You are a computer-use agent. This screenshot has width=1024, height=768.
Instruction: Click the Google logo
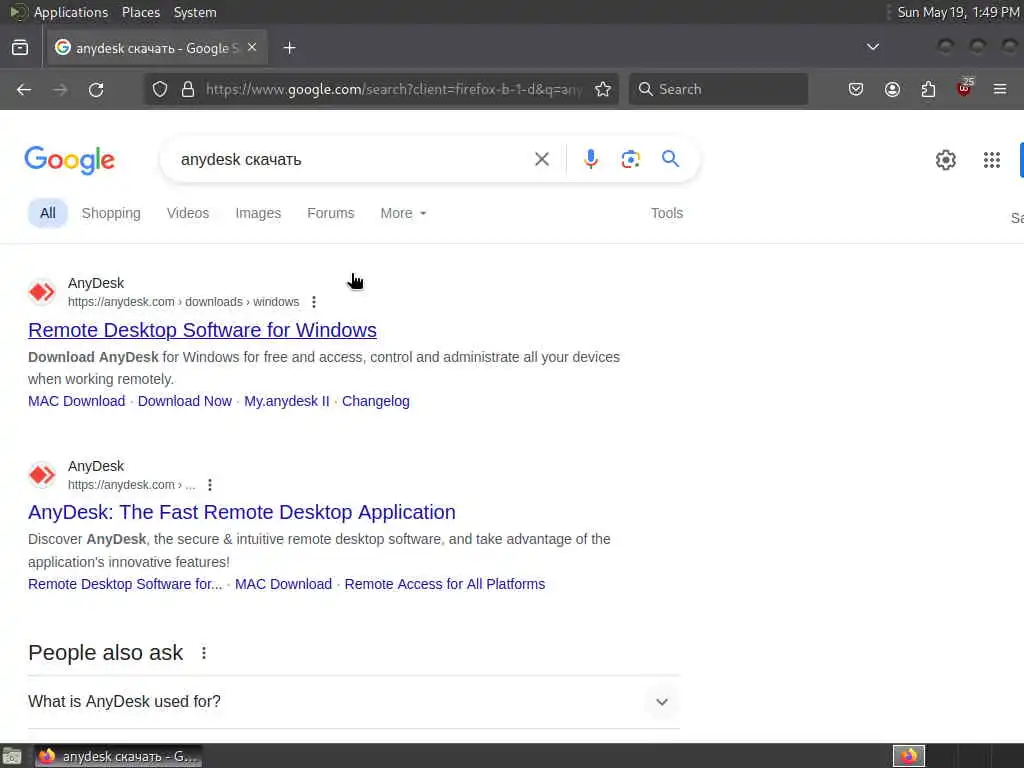[x=69, y=160]
